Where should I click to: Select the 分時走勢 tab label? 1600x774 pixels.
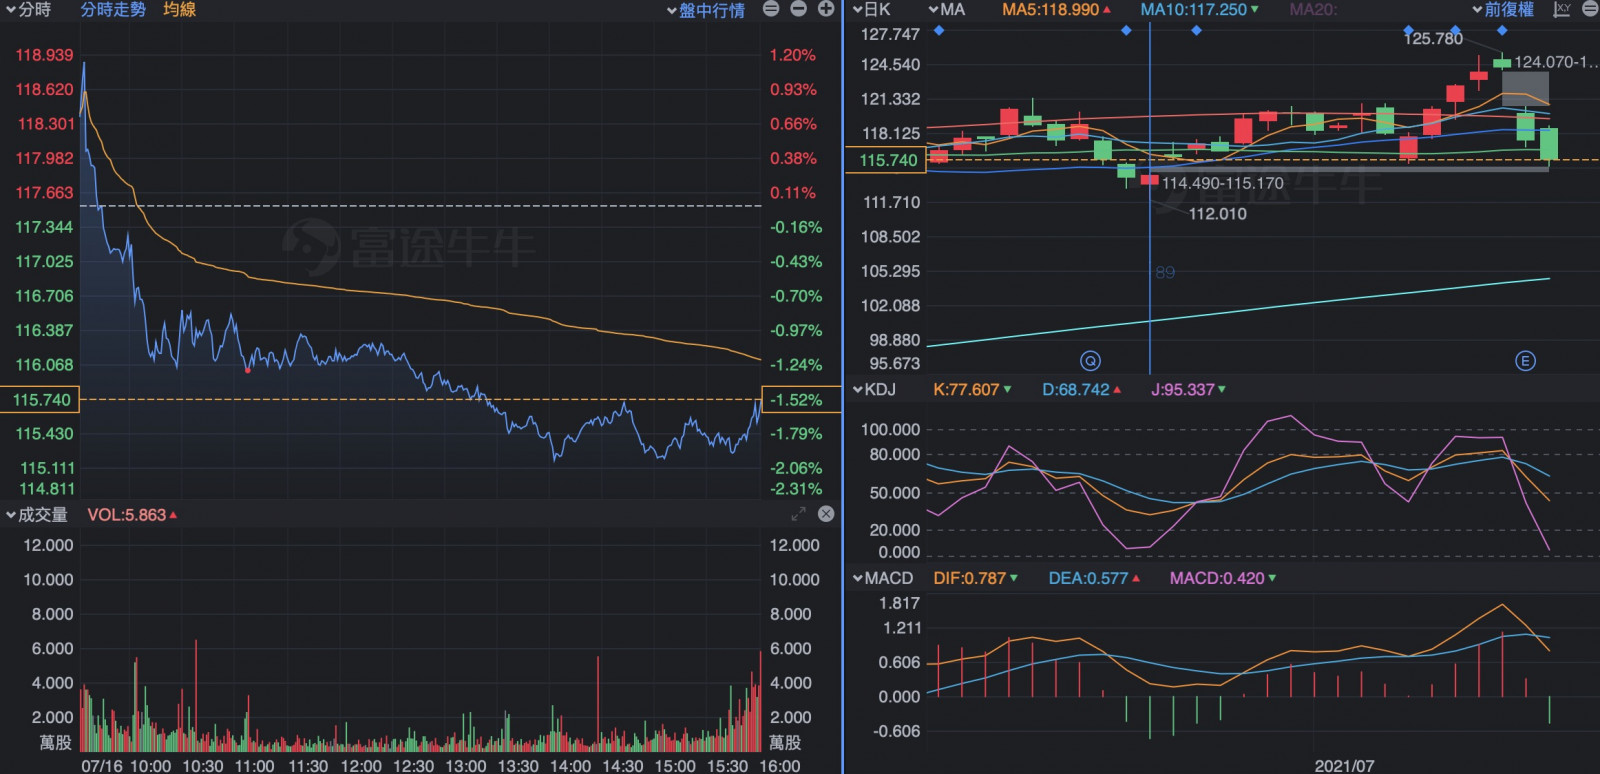(x=113, y=9)
